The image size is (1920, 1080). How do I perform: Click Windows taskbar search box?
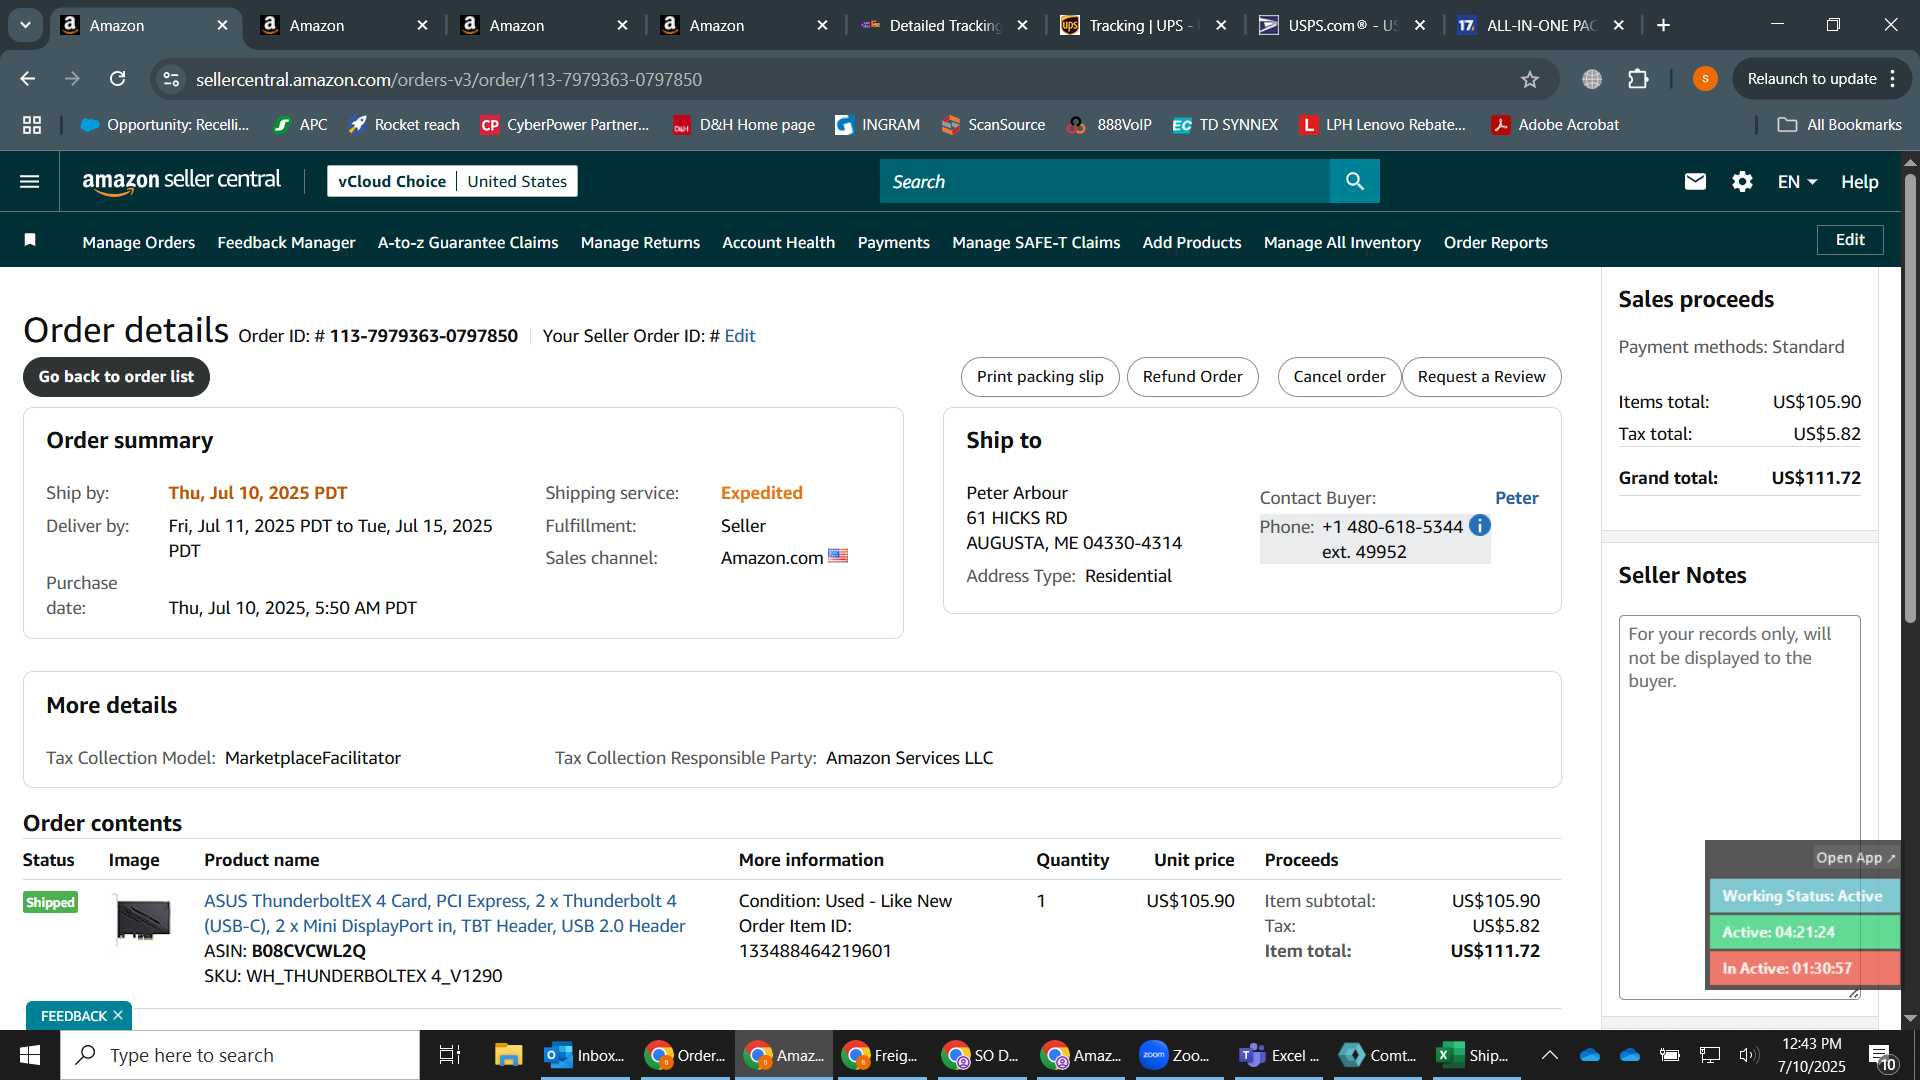(x=240, y=1055)
